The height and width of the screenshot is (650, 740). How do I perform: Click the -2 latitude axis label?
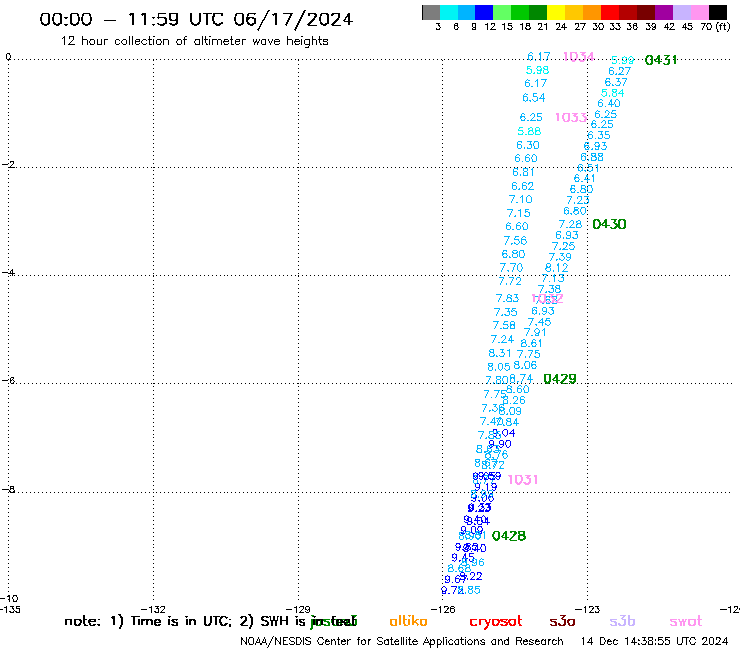click(8, 165)
